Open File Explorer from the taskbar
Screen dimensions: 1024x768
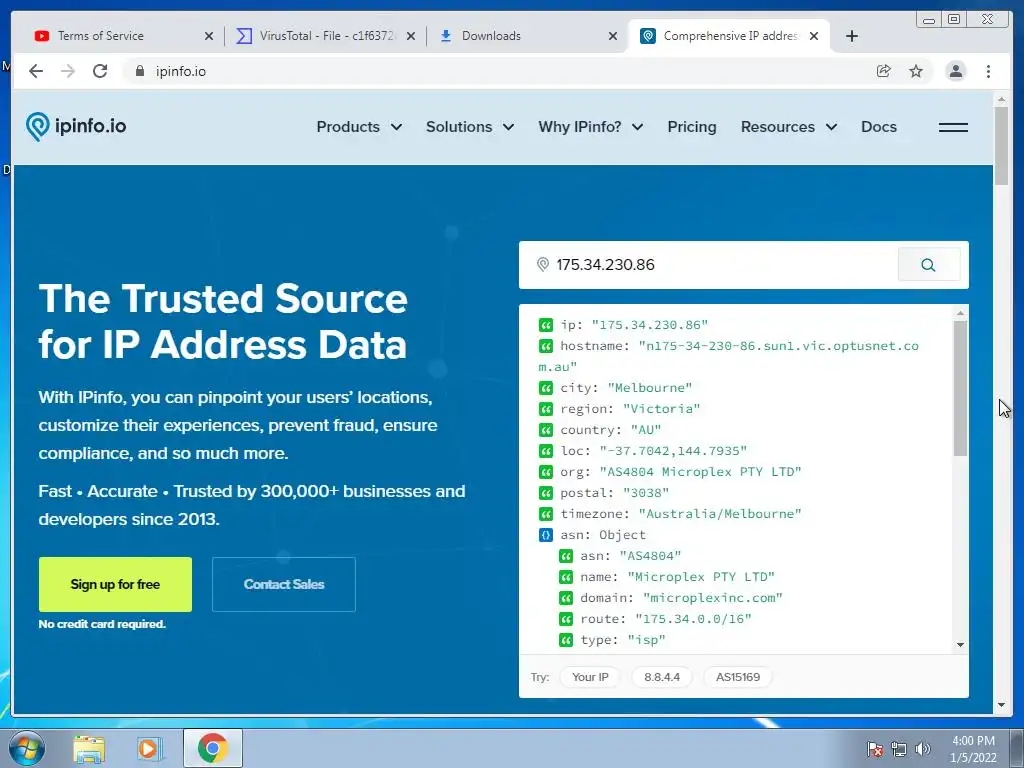coord(88,748)
